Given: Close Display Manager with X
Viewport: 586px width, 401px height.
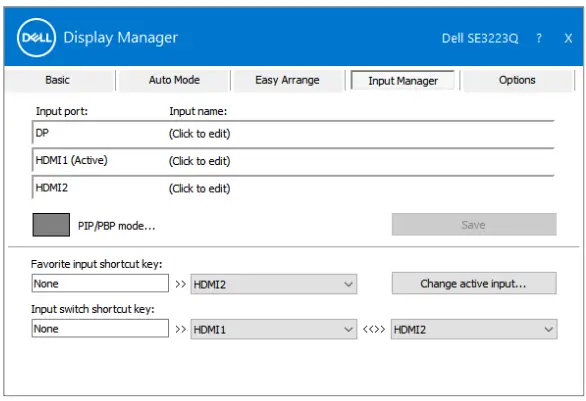Looking at the screenshot, I should 568,38.
